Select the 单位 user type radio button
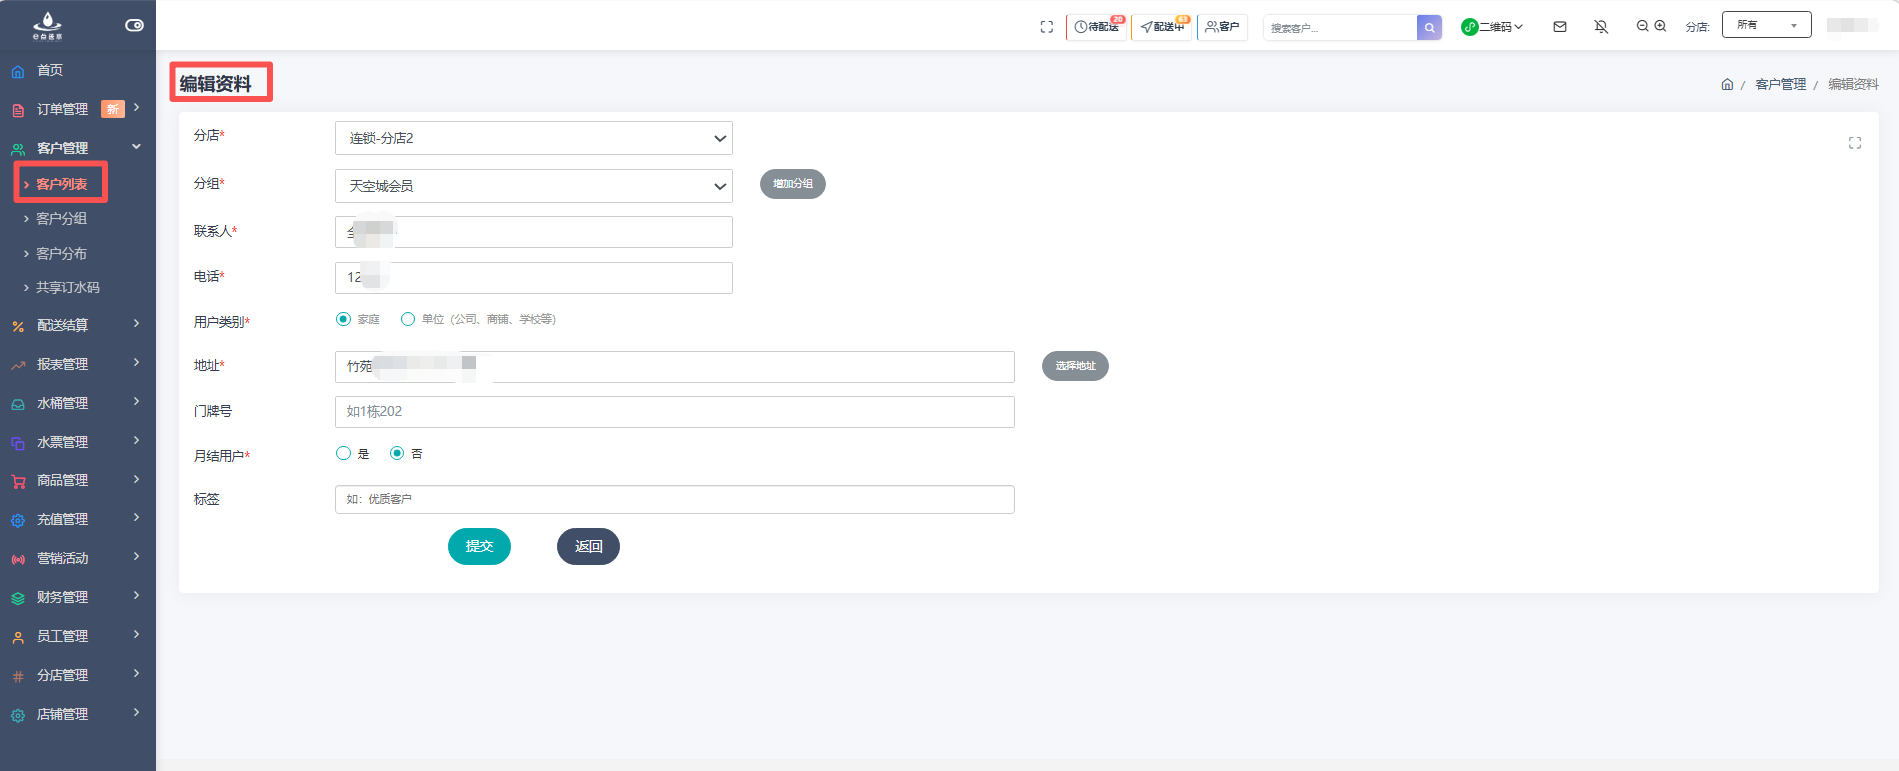The height and width of the screenshot is (771, 1899). (x=408, y=319)
